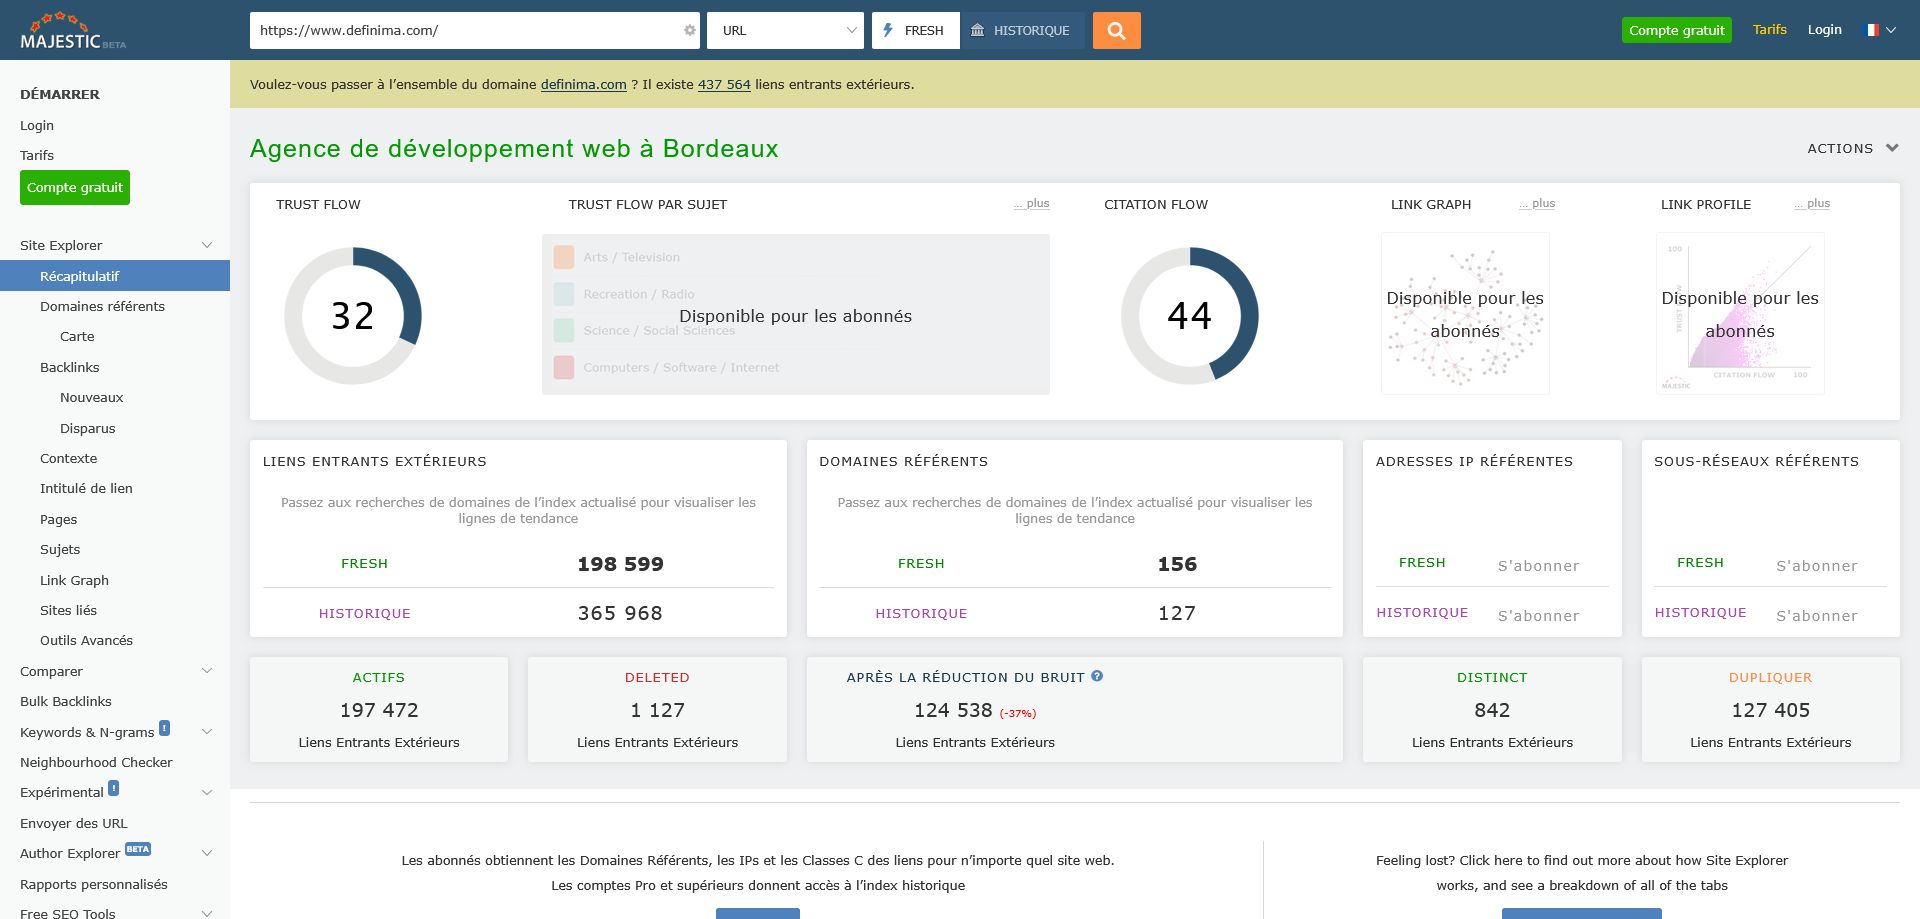Open Sites liés in sidebar

tap(69, 610)
